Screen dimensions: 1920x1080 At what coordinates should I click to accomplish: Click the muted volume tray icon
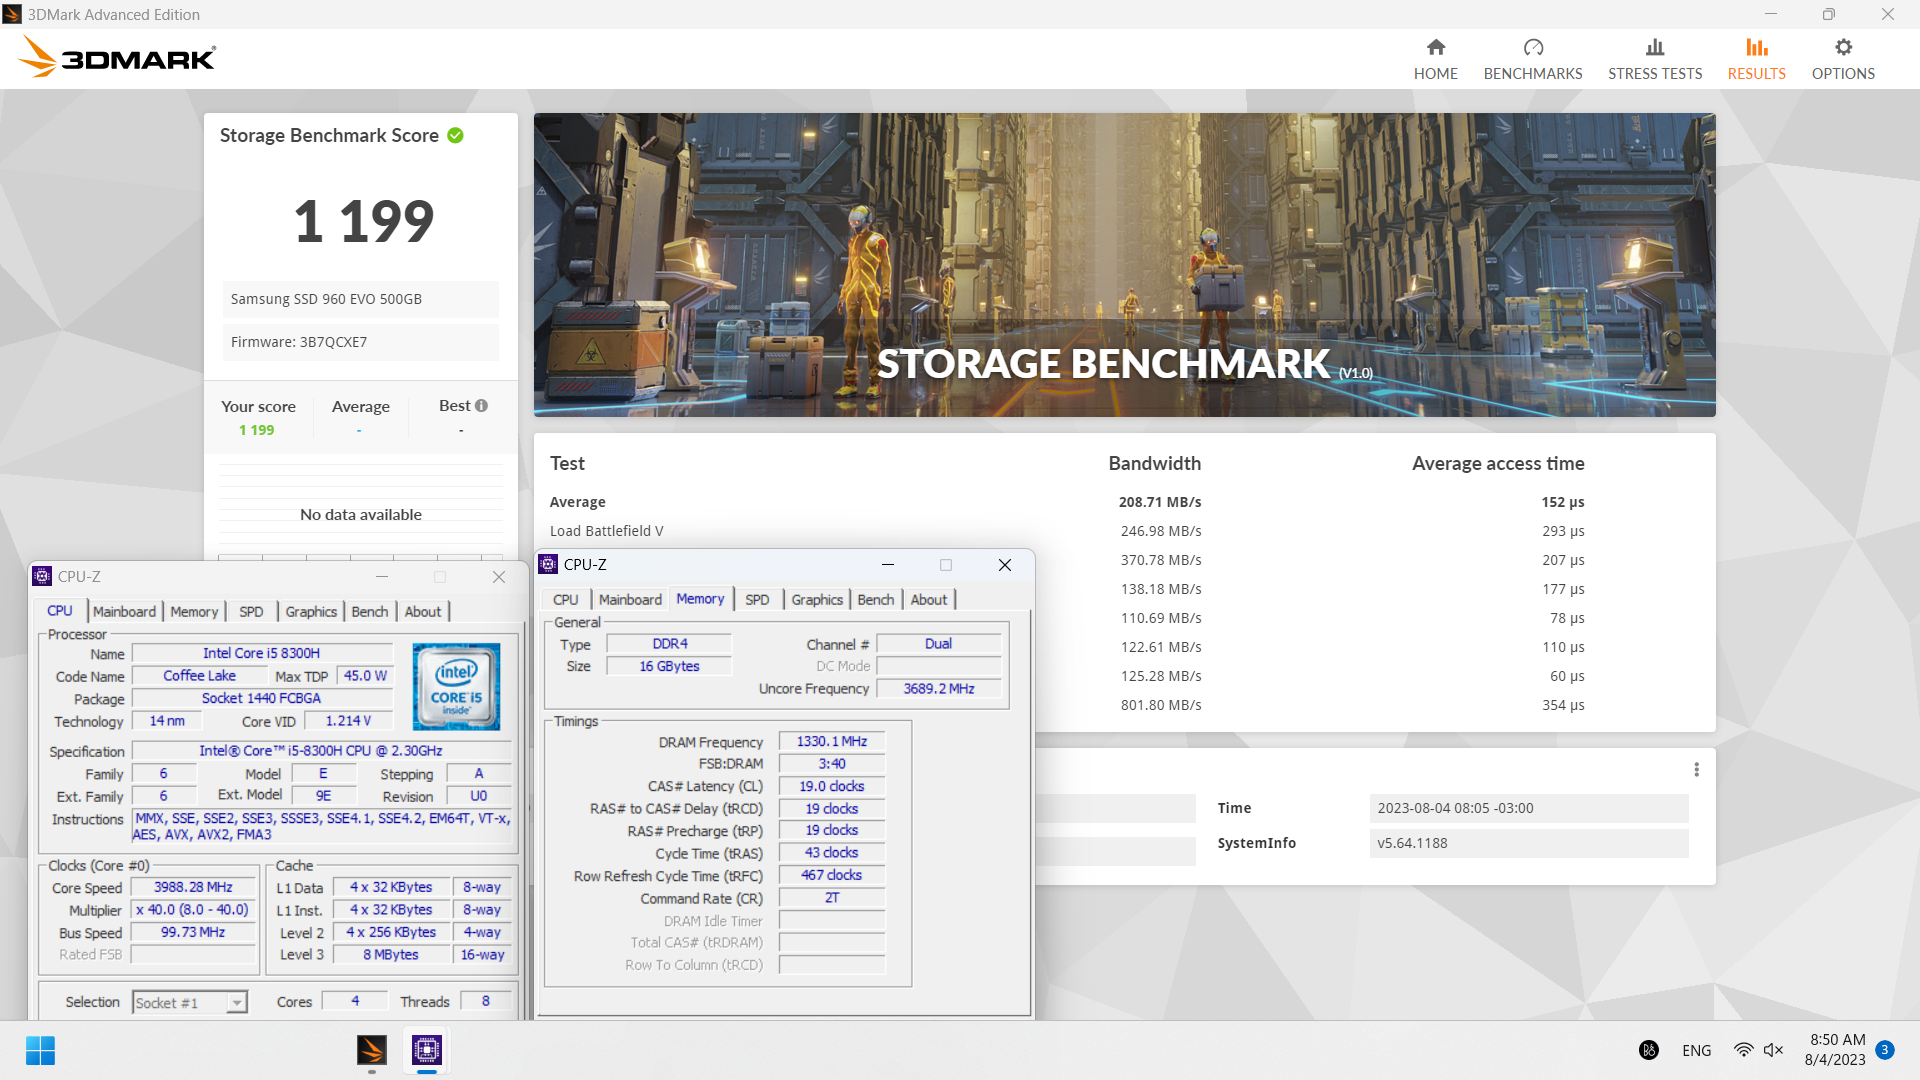[1774, 1050]
